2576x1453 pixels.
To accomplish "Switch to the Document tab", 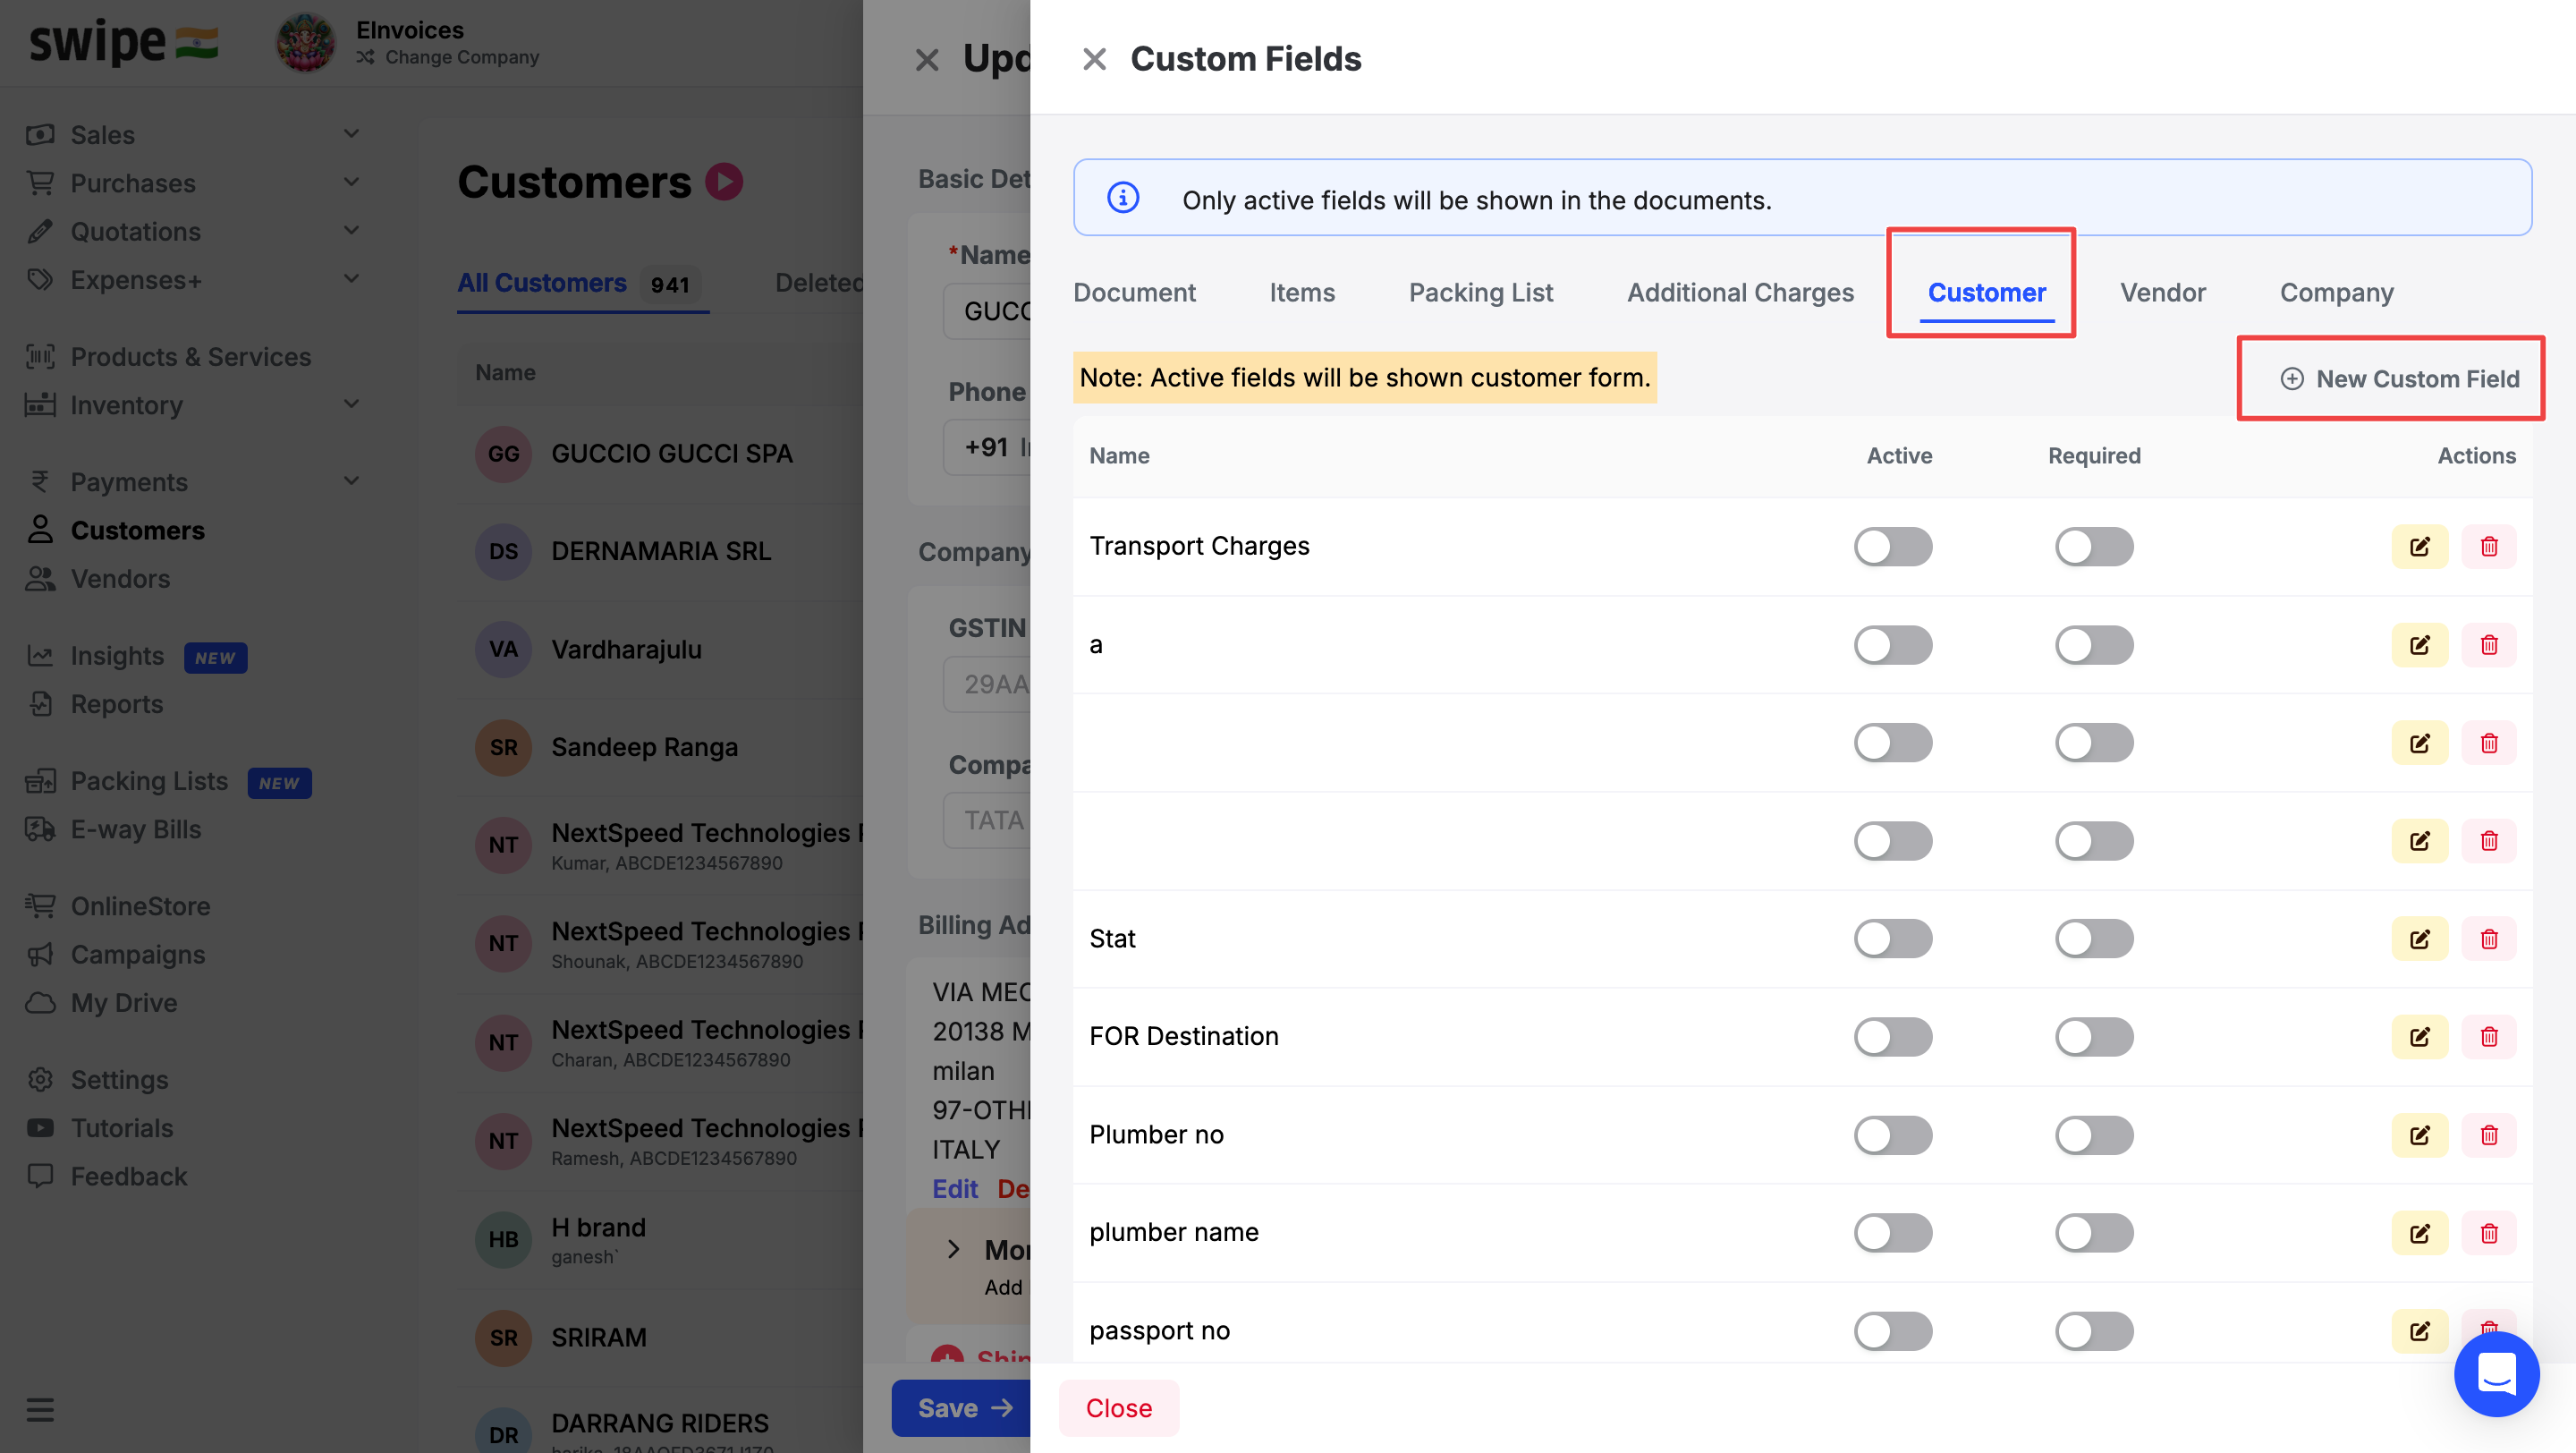I will pos(1134,293).
